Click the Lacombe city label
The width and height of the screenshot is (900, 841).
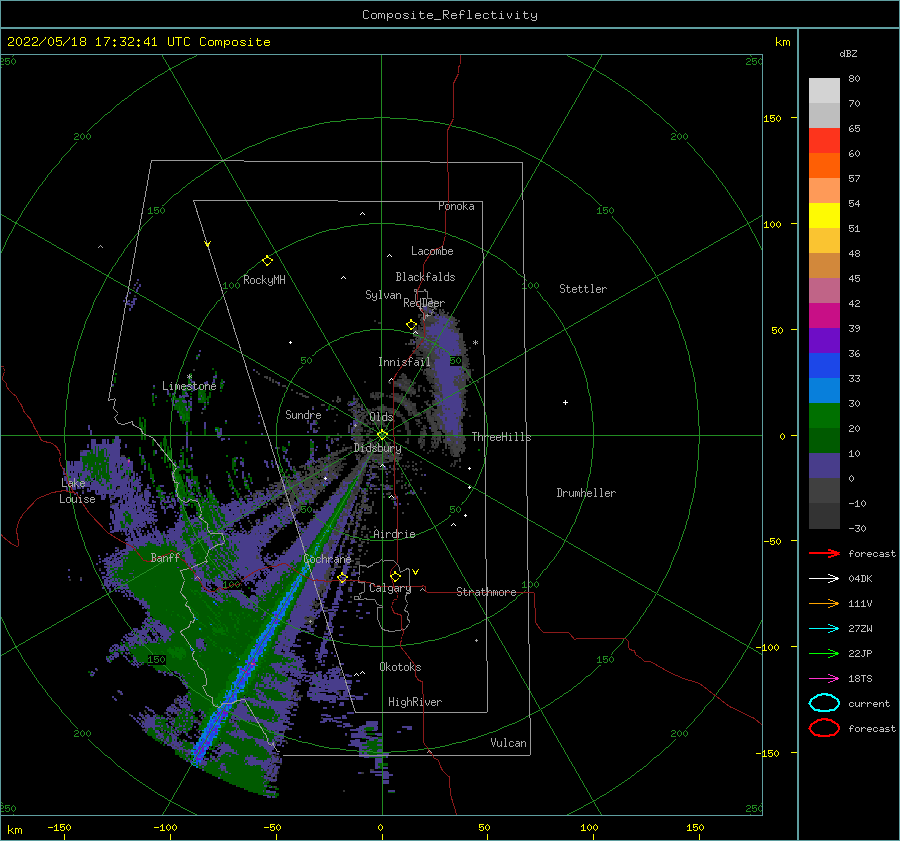432,251
